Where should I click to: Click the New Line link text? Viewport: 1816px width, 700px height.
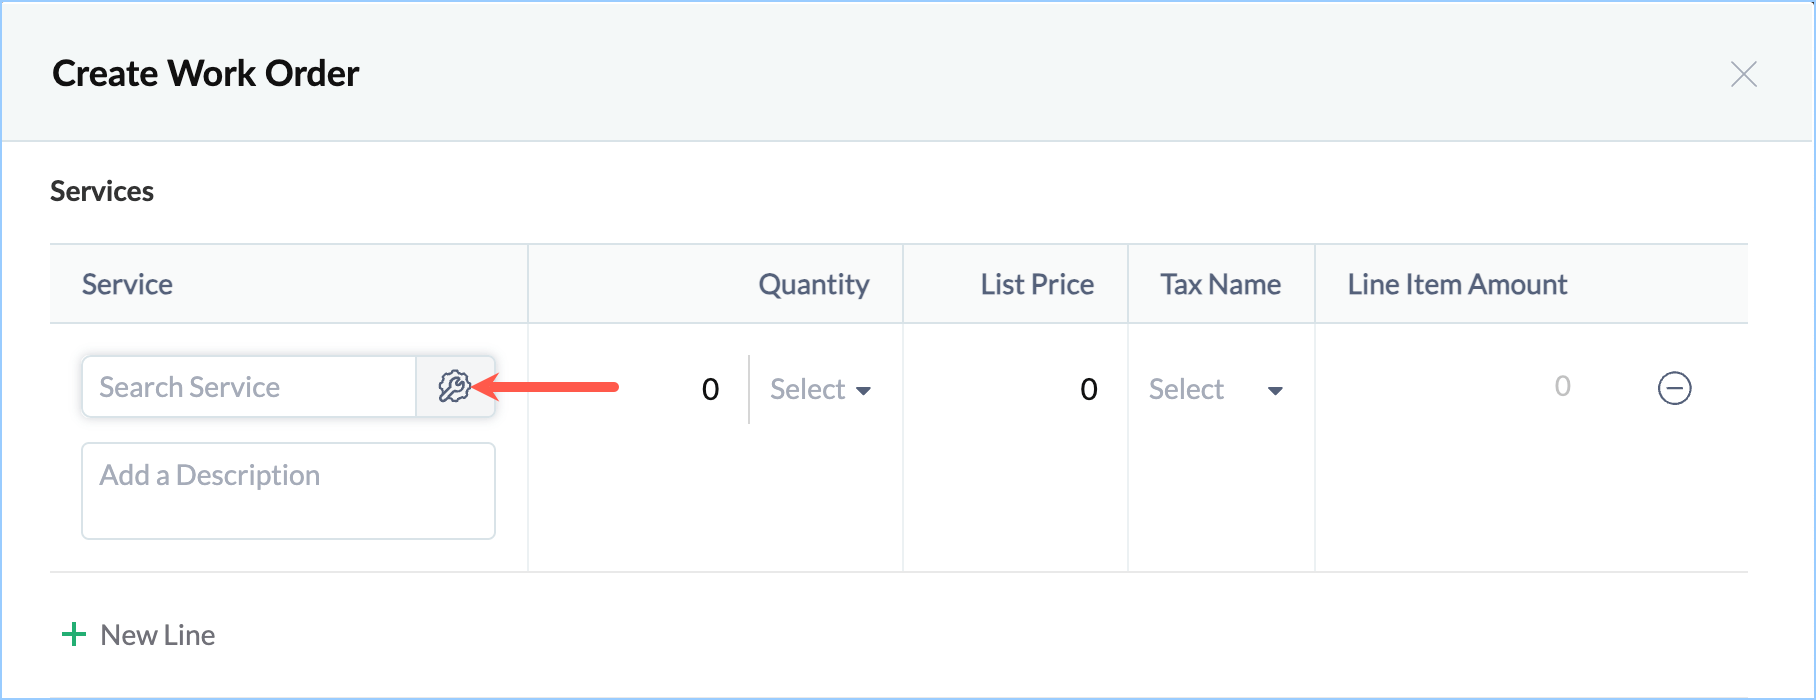click(158, 635)
